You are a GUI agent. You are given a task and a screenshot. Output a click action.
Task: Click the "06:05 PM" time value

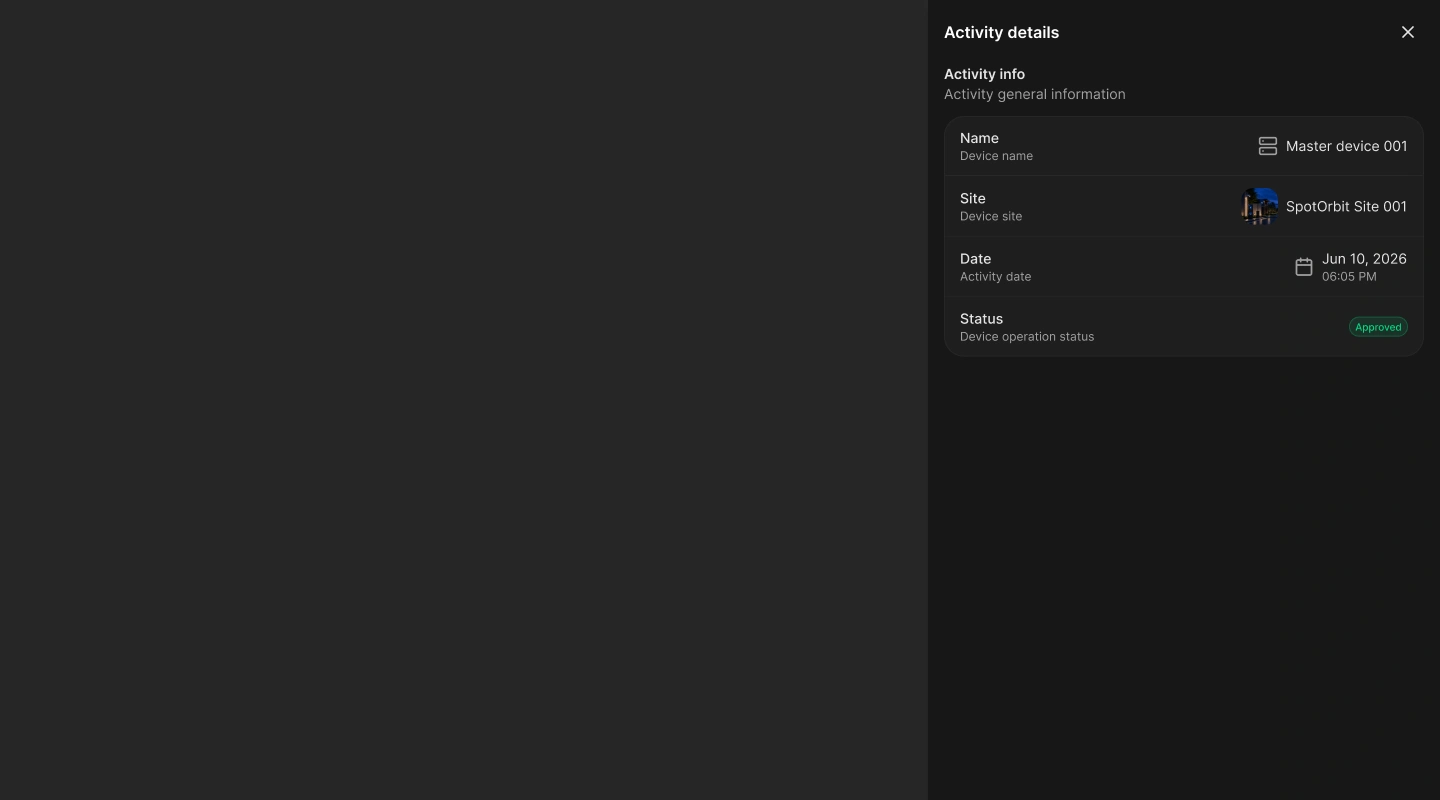[x=1349, y=277]
